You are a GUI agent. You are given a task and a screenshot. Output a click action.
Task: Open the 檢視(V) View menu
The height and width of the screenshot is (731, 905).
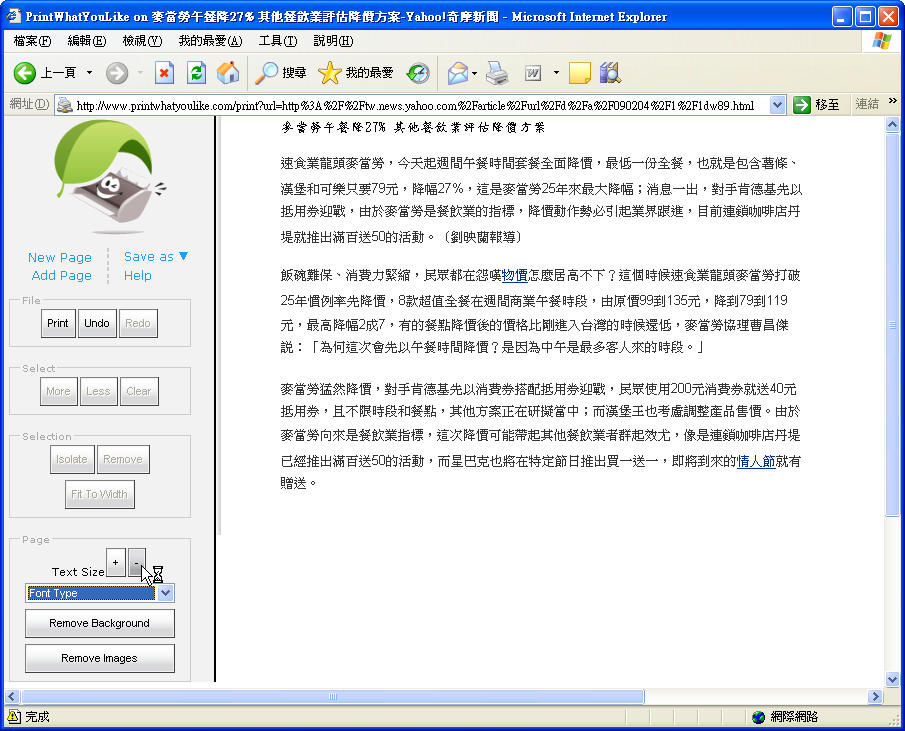(x=142, y=41)
